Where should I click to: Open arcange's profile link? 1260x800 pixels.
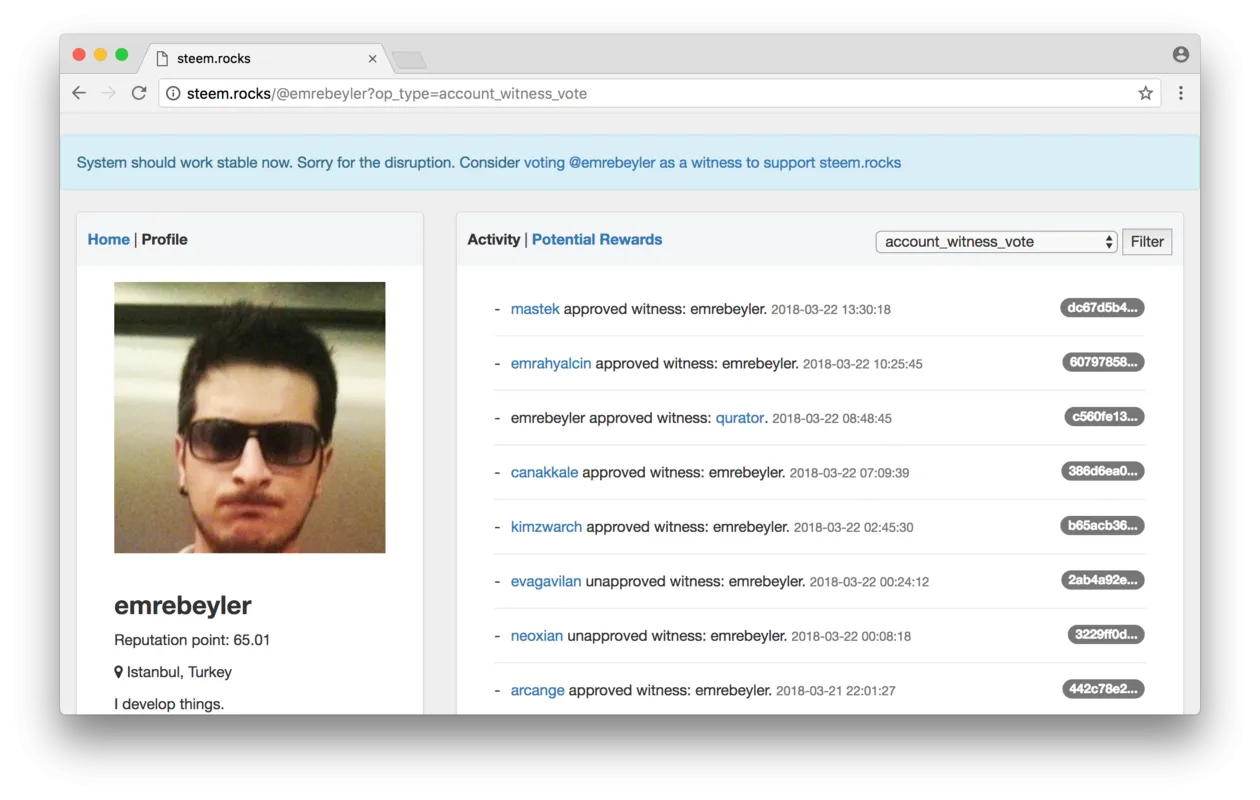point(537,690)
